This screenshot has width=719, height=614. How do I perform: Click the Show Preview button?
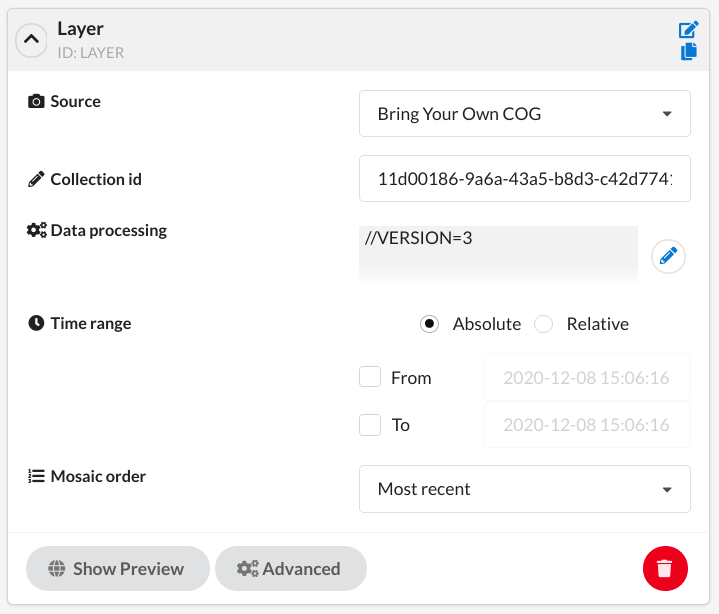click(118, 569)
